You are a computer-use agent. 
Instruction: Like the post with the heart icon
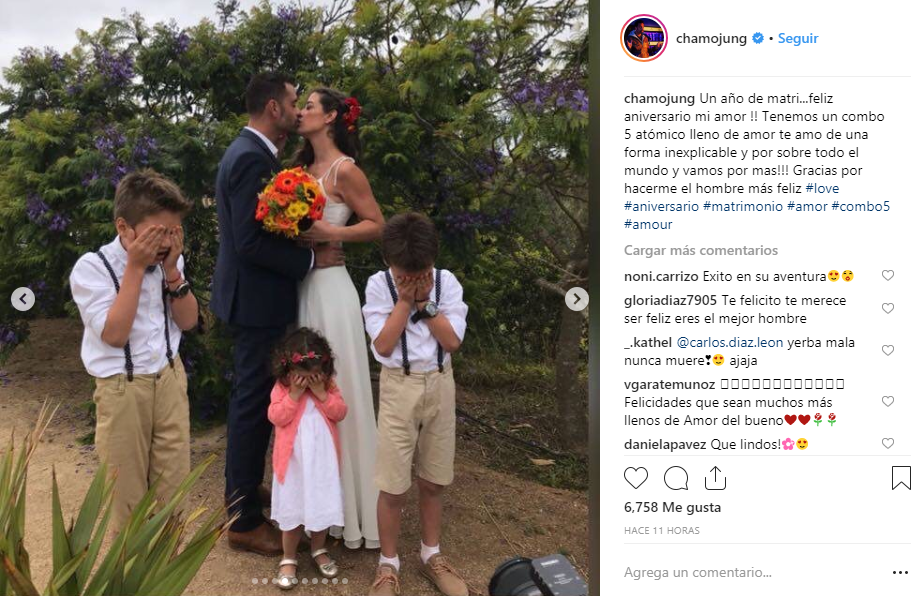(636, 478)
